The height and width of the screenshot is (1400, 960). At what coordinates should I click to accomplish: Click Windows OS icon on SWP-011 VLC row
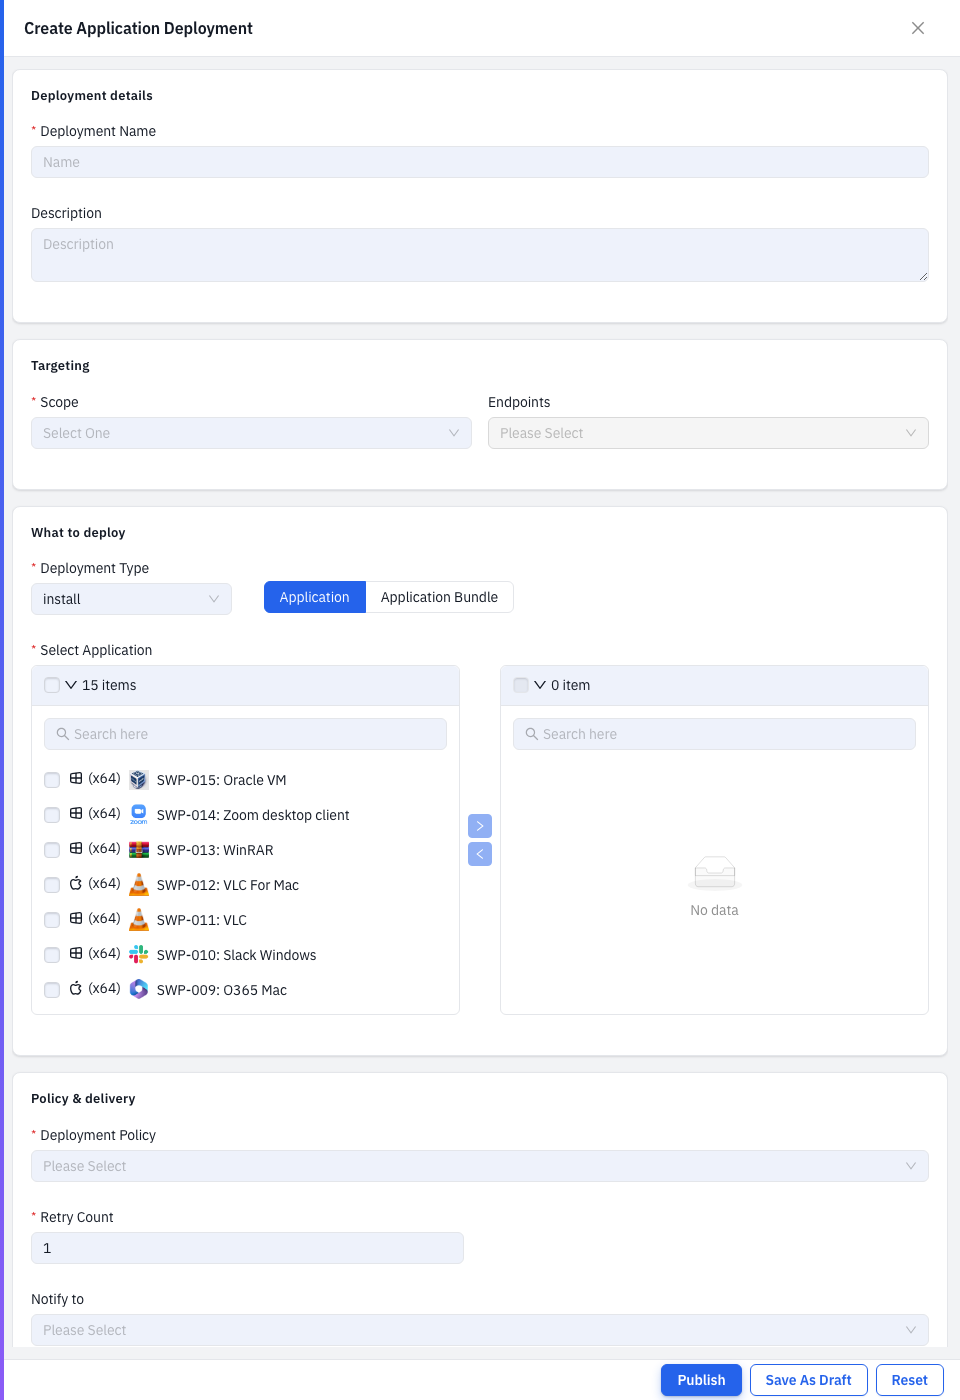coord(76,918)
